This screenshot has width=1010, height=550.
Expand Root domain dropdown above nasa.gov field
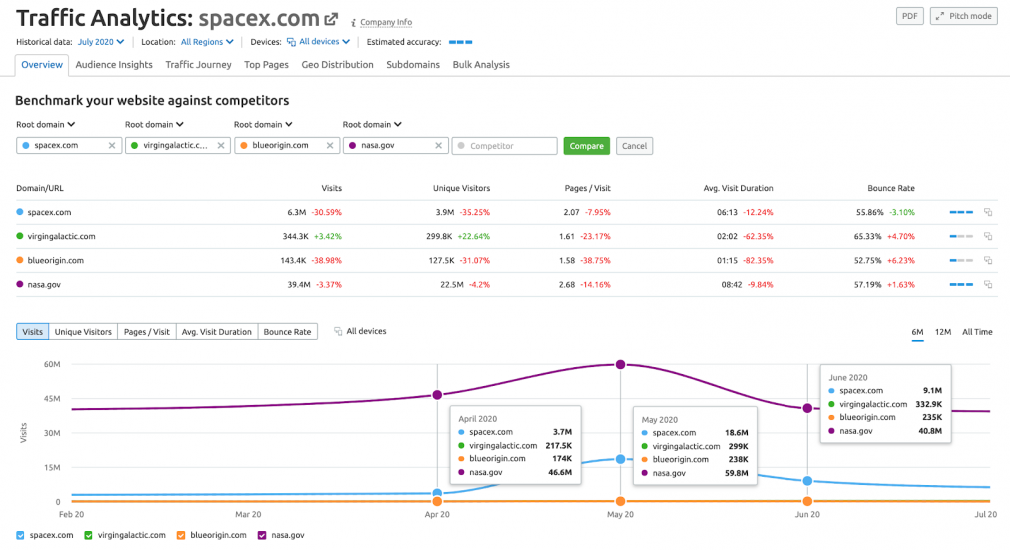pos(372,124)
